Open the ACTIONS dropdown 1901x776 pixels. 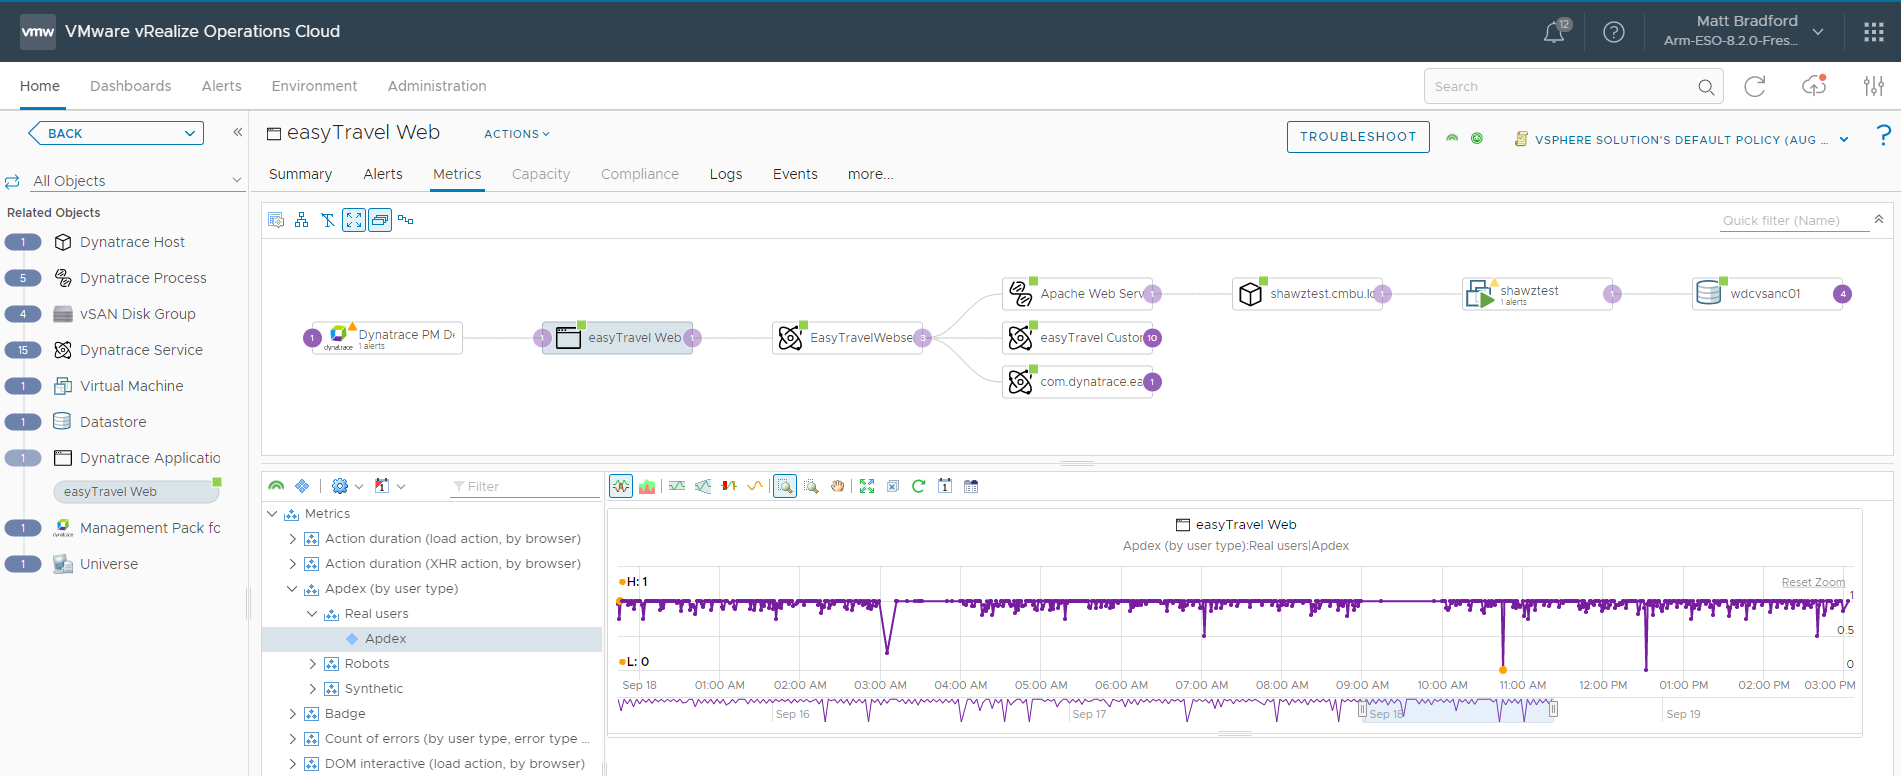pyautogui.click(x=516, y=134)
